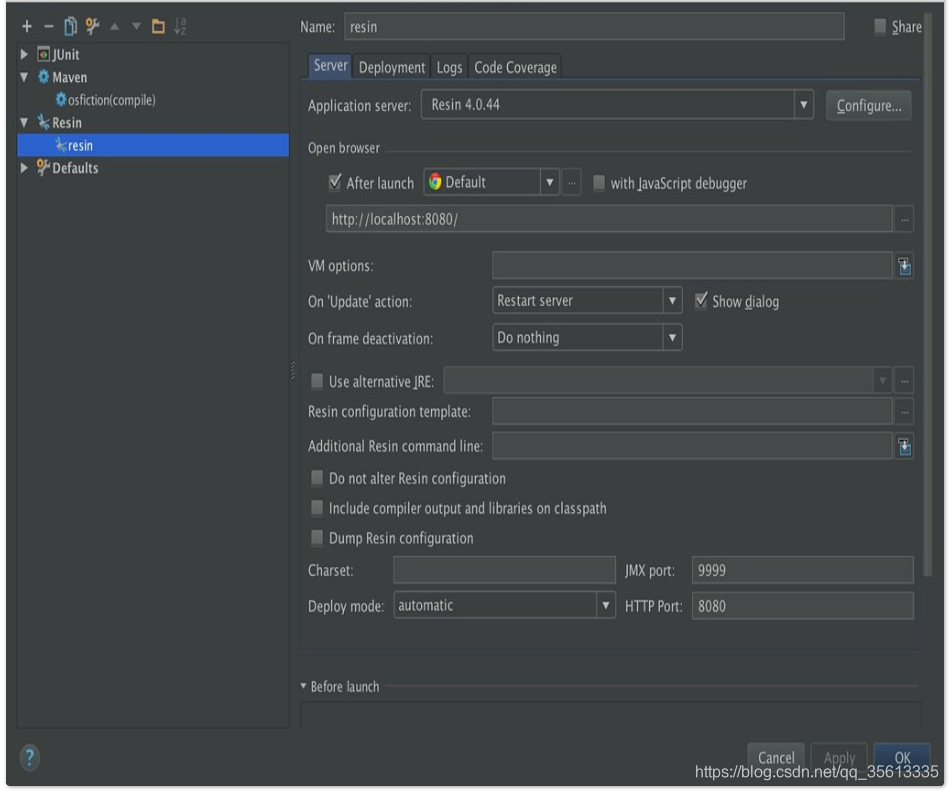Remove the selected configuration with minus icon
949x791 pixels.
[49, 26]
